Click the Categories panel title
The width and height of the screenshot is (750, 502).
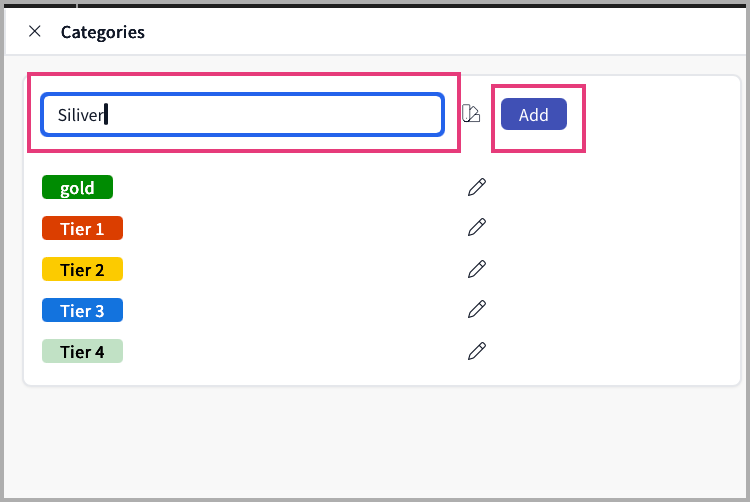103,32
